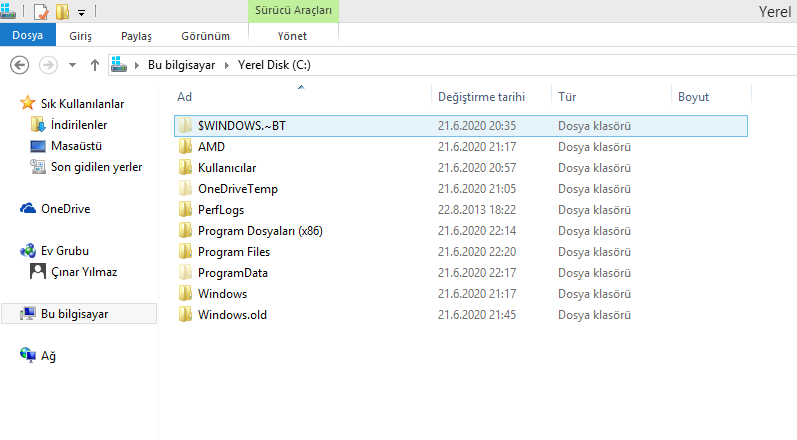Click the Program Dosyaları (x86) folder icon

186,230
